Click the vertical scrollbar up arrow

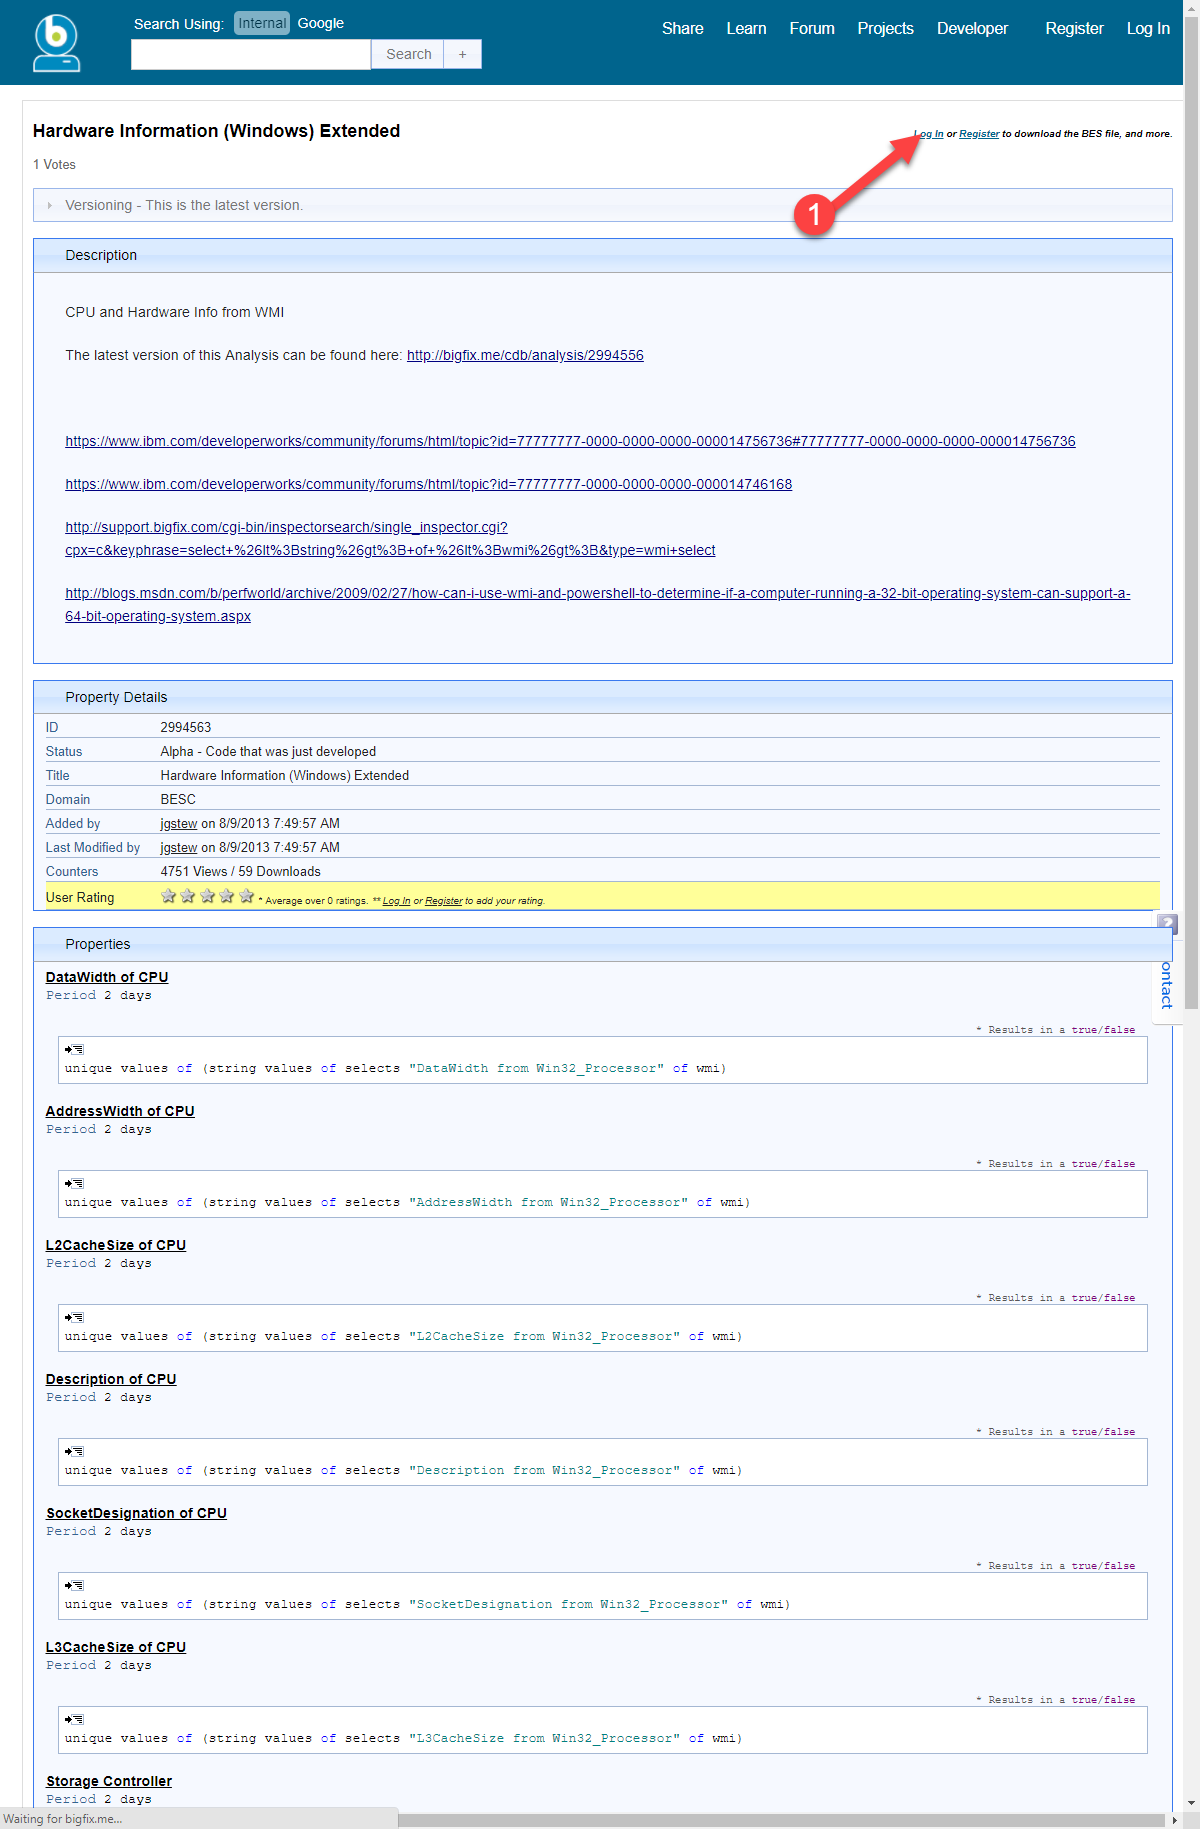(1191, 8)
